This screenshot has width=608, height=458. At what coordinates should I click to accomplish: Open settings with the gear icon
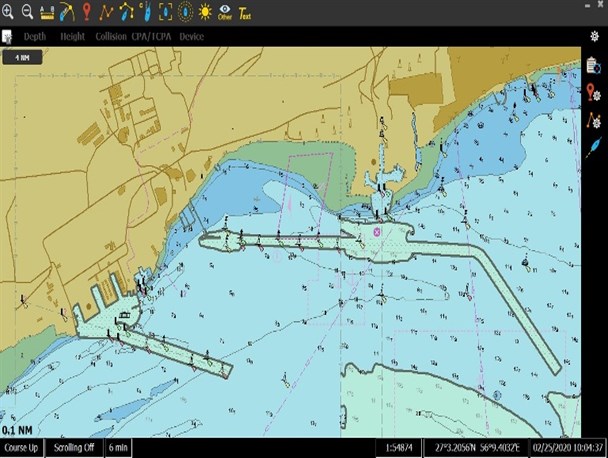tap(594, 36)
